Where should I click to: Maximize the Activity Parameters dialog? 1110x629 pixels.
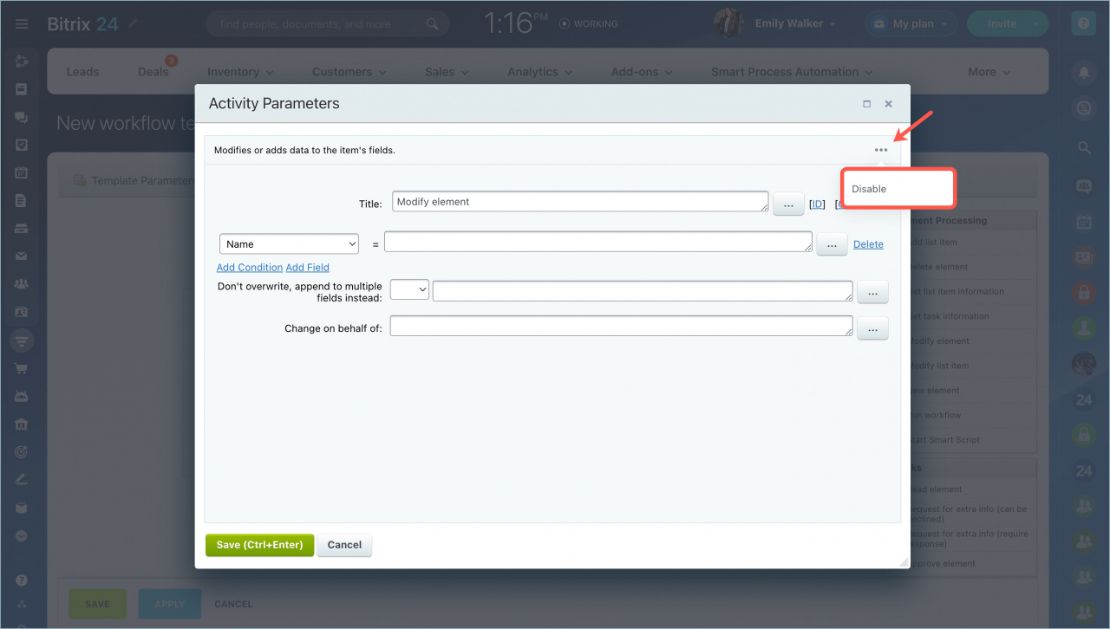866,104
